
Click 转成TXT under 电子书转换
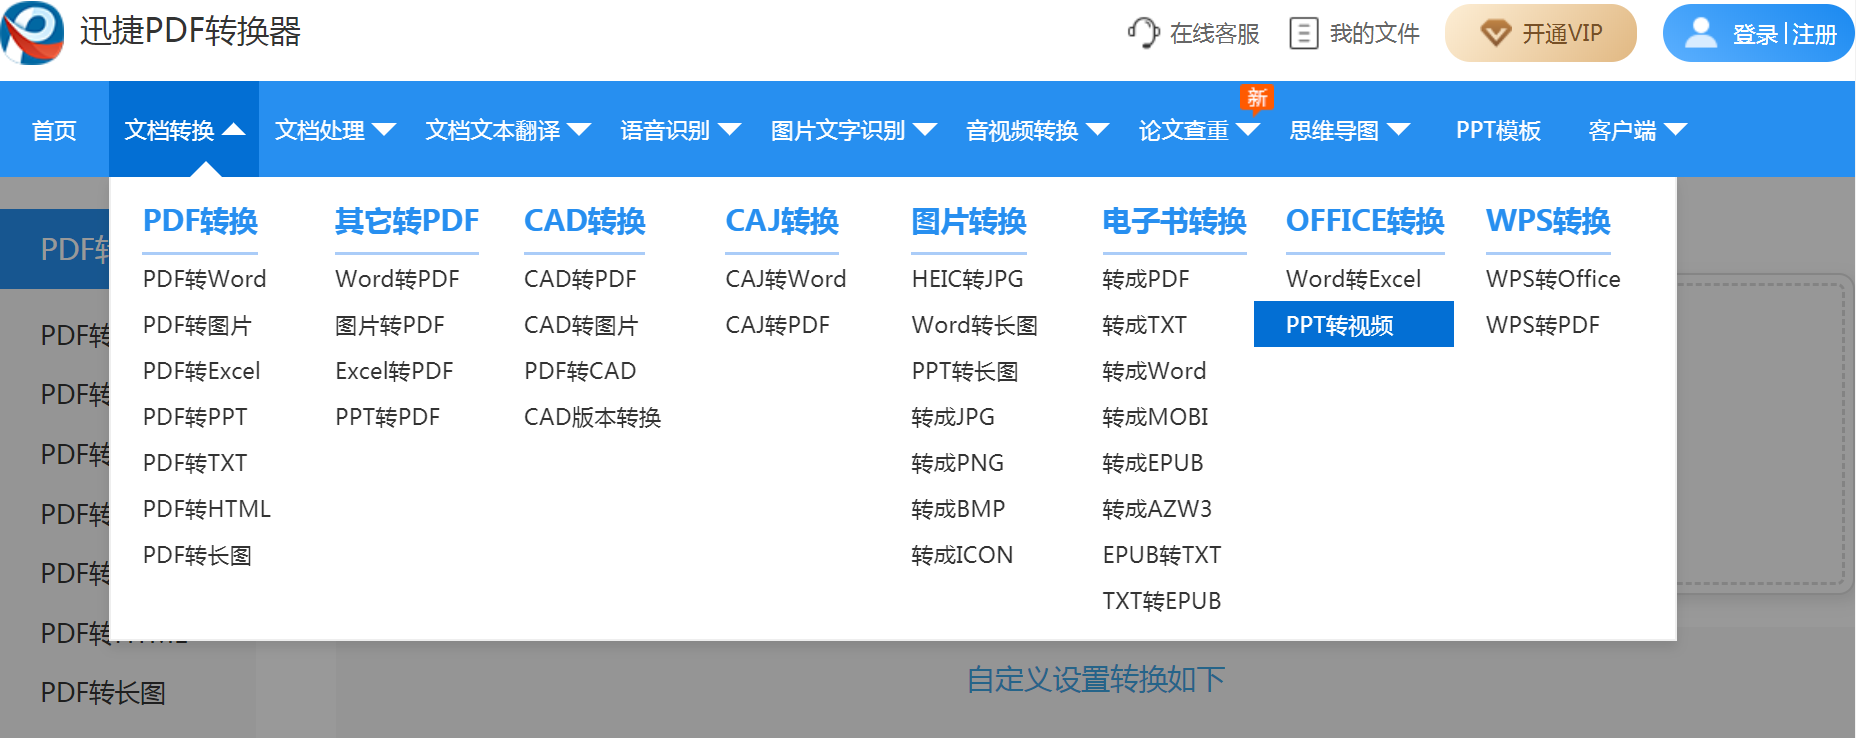click(1144, 325)
